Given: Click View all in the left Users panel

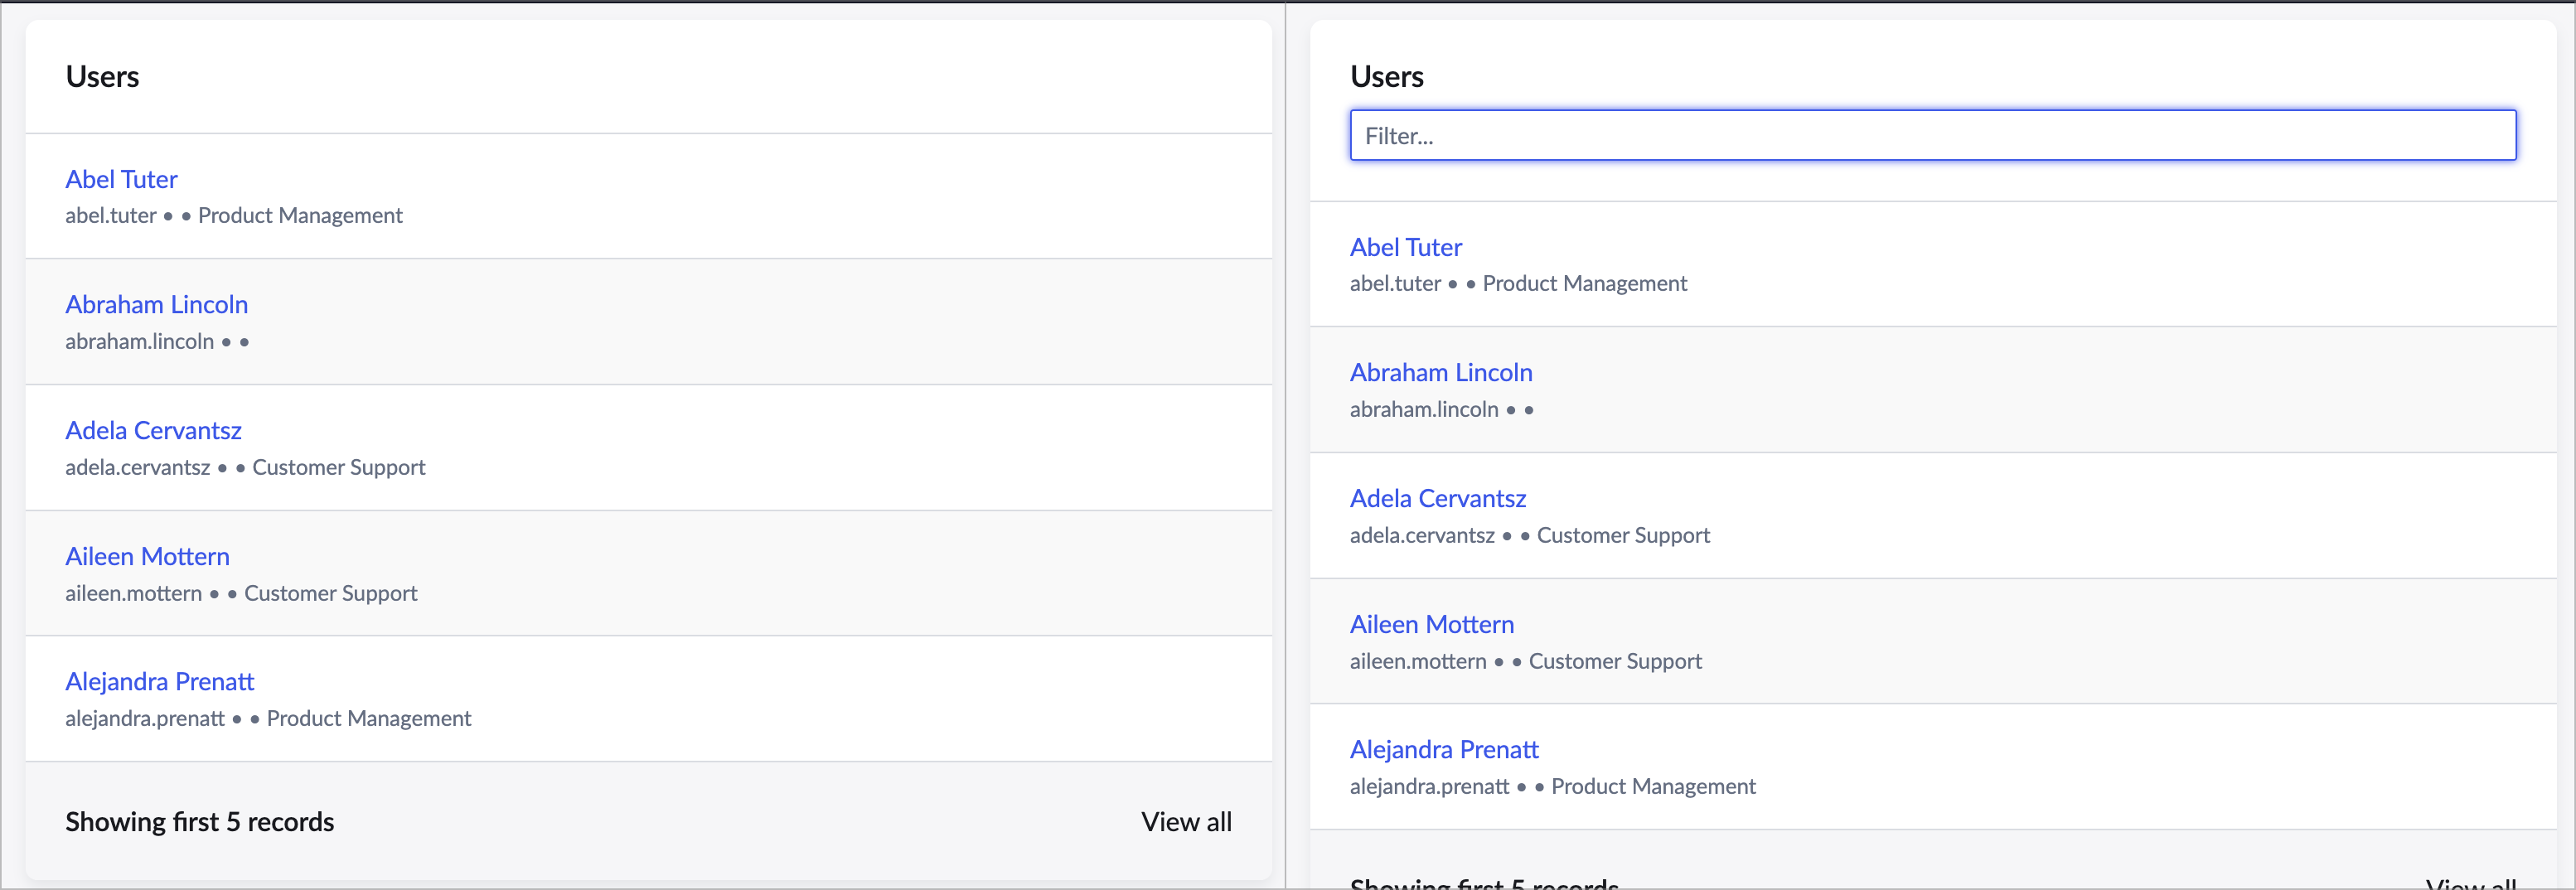Looking at the screenshot, I should click(x=1185, y=821).
